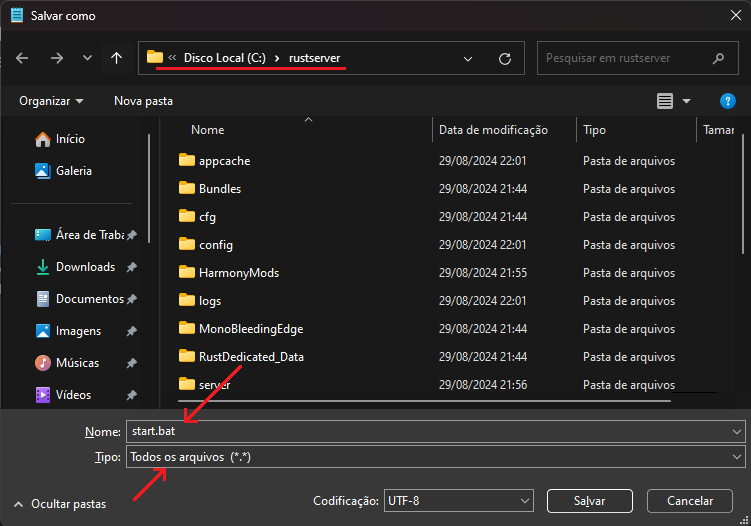Close the Salvar como dialog
This screenshot has height=526, width=751.
point(736,15)
